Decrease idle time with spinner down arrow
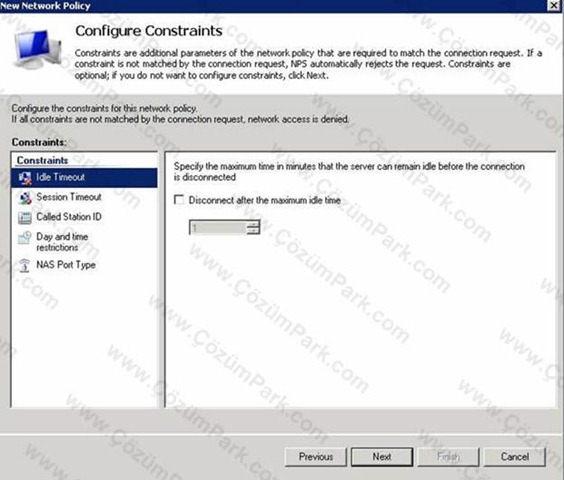Viewport: 564px width, 480px height. coord(253,231)
